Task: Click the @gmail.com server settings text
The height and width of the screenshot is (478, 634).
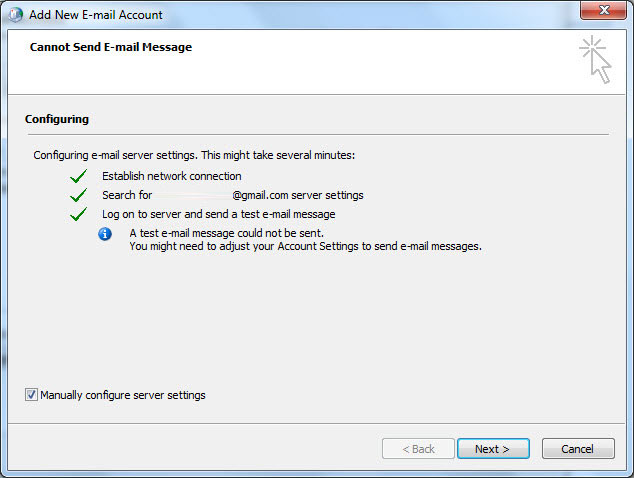Action: click(x=298, y=195)
